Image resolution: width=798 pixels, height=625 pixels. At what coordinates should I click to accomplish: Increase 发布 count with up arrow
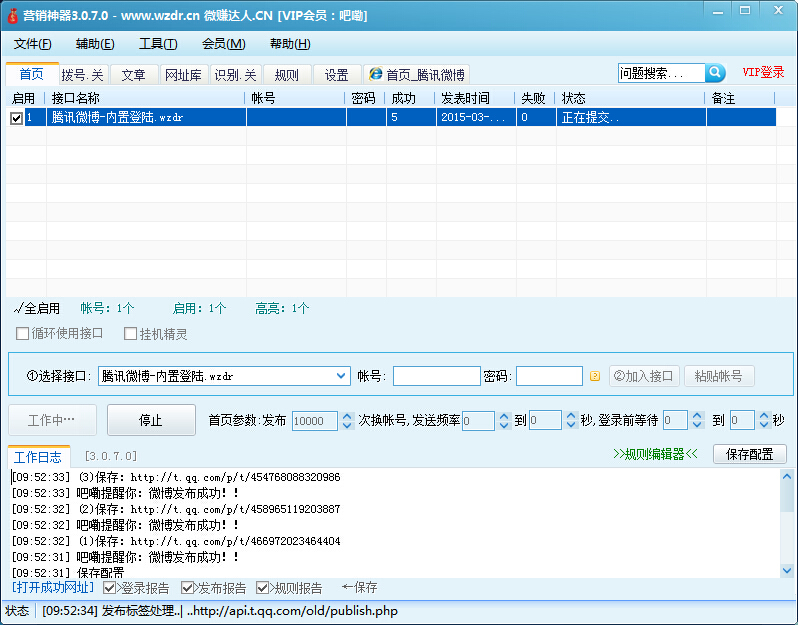(x=347, y=416)
